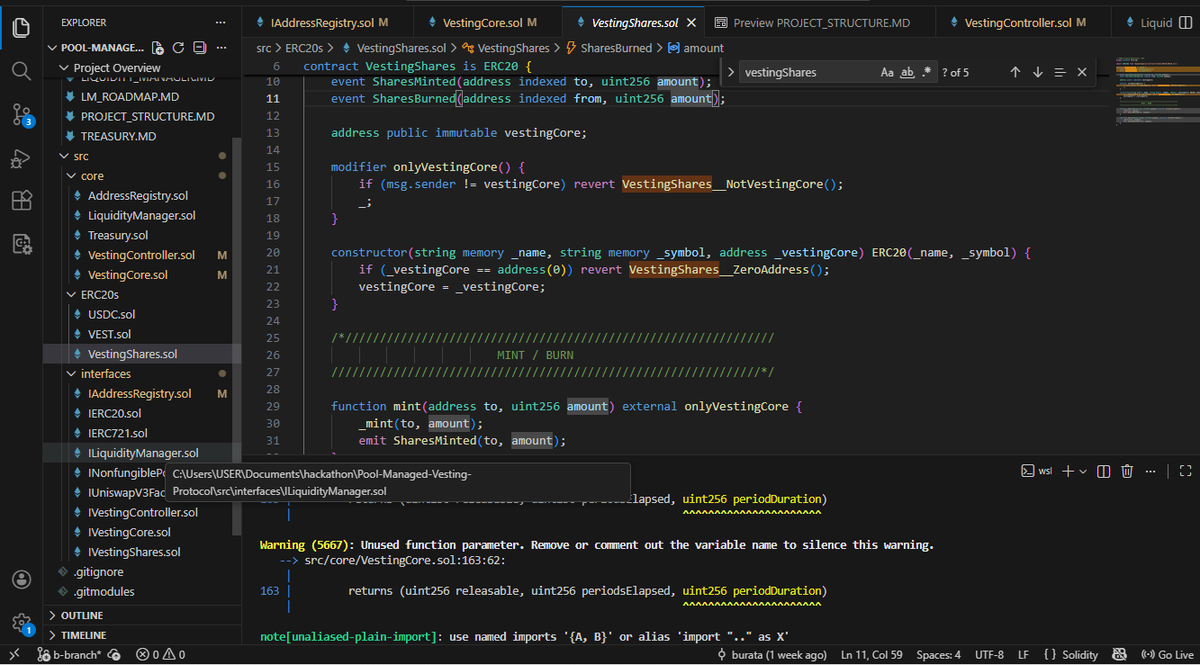Click Go Live in the status bar
This screenshot has height=665, width=1200.
pyautogui.click(x=1166, y=655)
